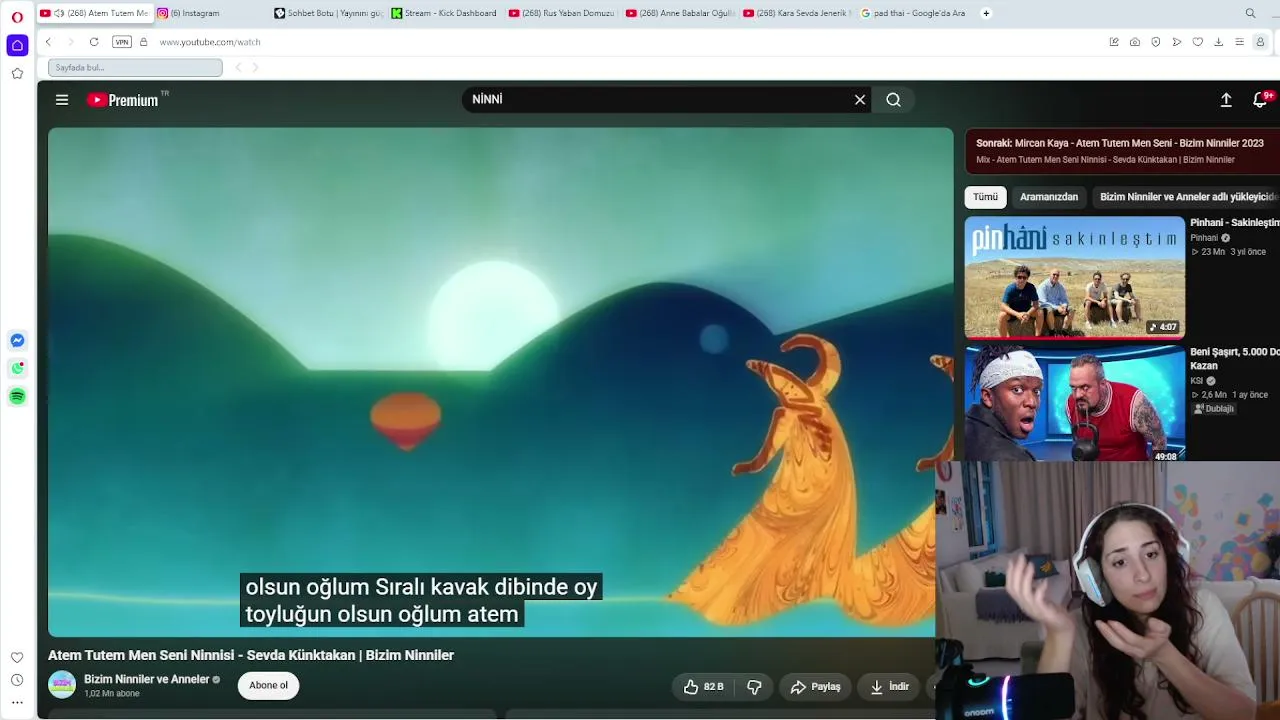Open Bizim Ninniler ve Anneler channel name

(x=146, y=679)
